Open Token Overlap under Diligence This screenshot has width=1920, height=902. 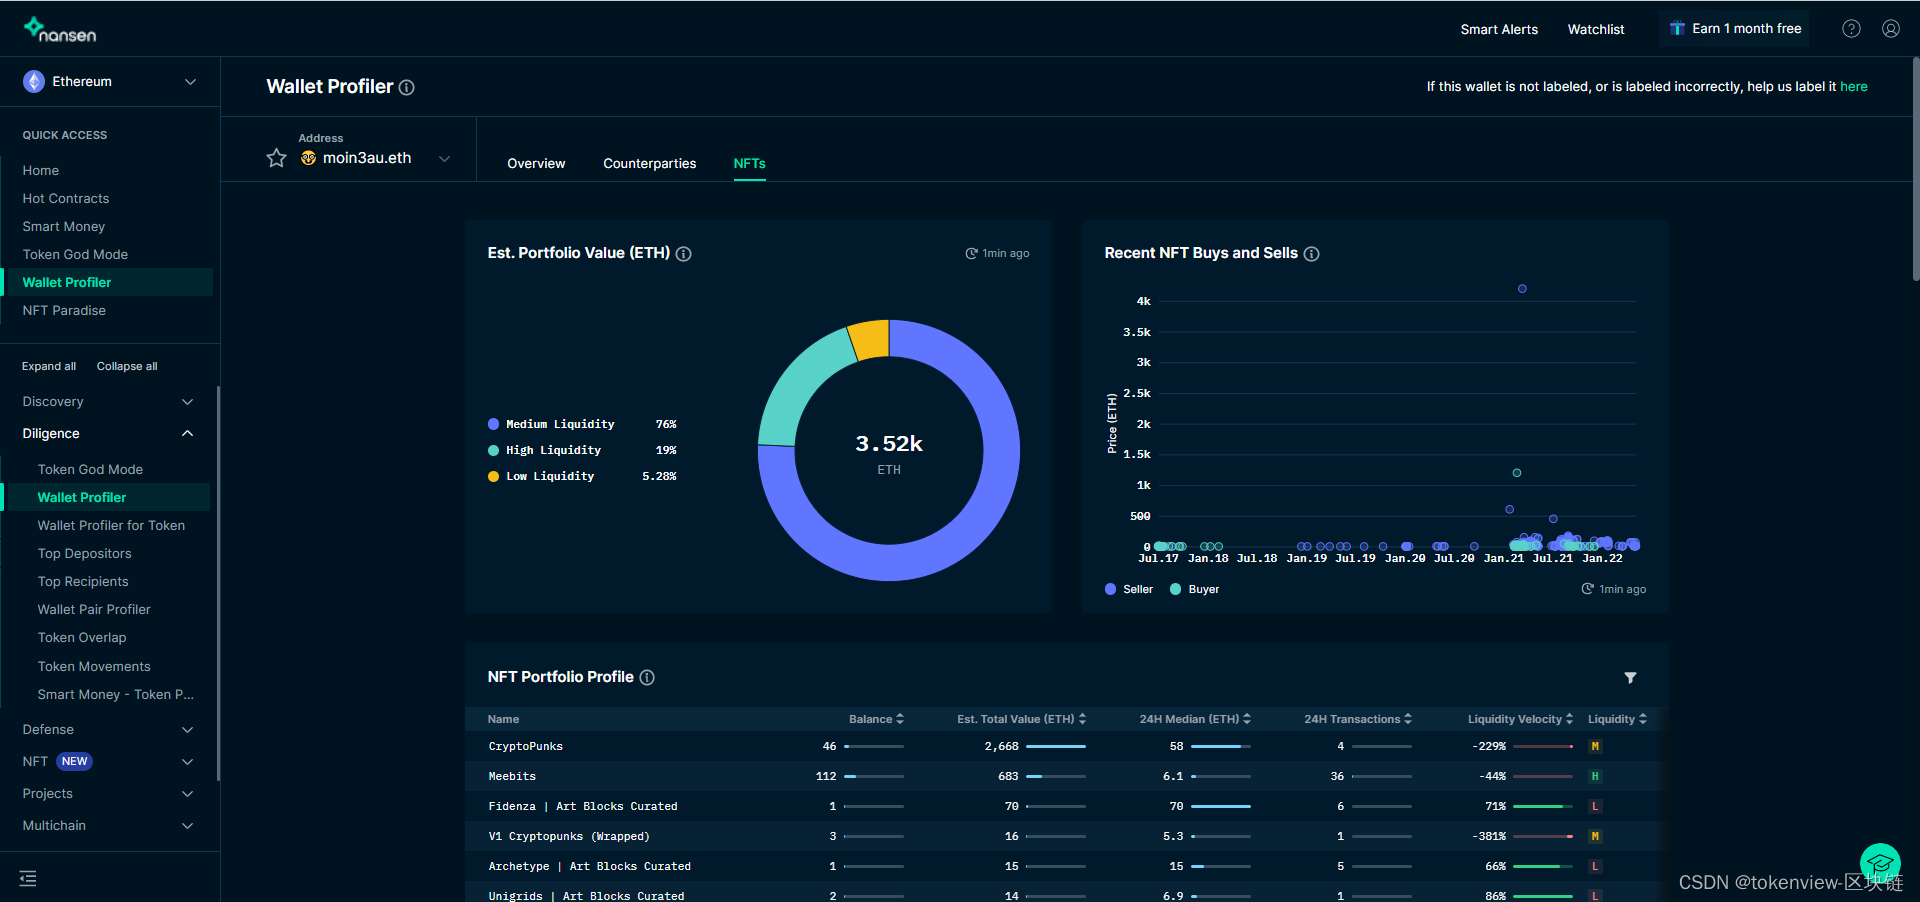pyautogui.click(x=82, y=638)
